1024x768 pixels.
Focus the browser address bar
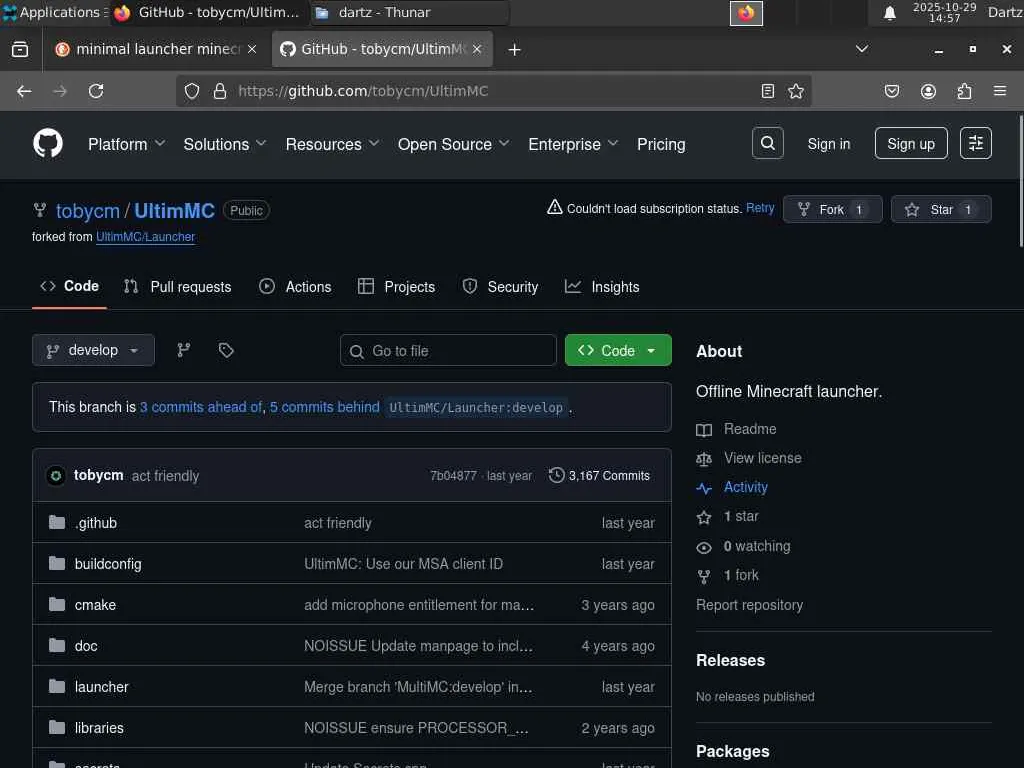(493, 91)
